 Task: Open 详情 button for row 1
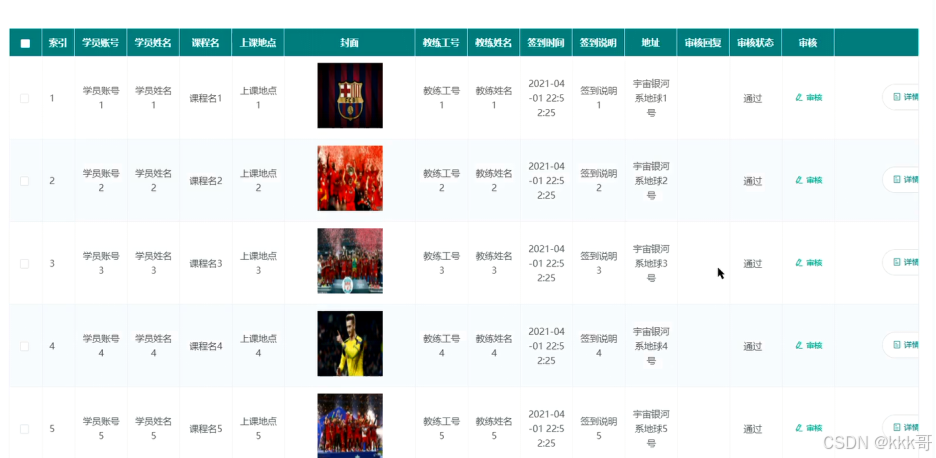[x=900, y=97]
